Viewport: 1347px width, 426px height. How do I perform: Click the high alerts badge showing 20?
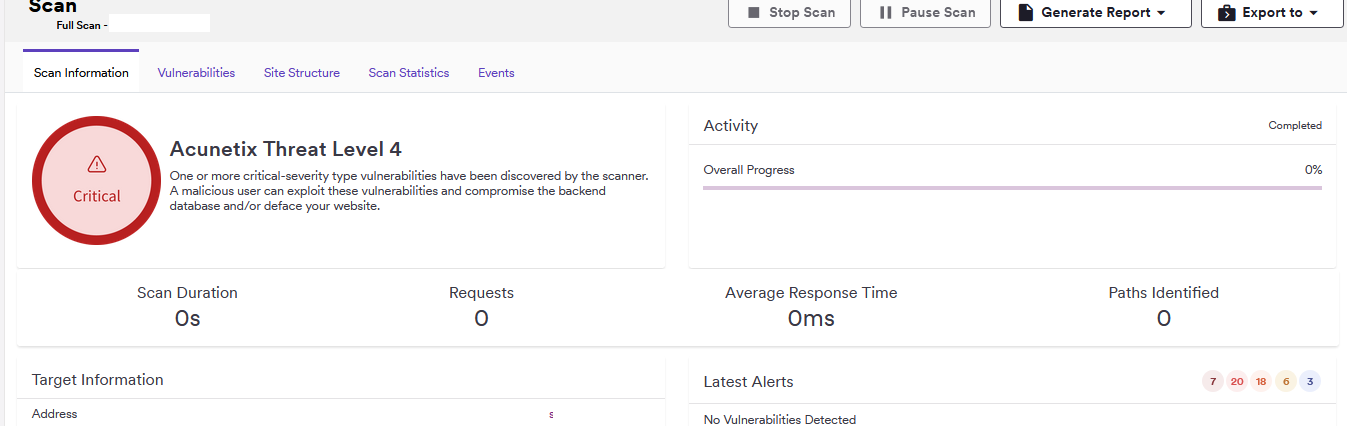coord(1237,382)
